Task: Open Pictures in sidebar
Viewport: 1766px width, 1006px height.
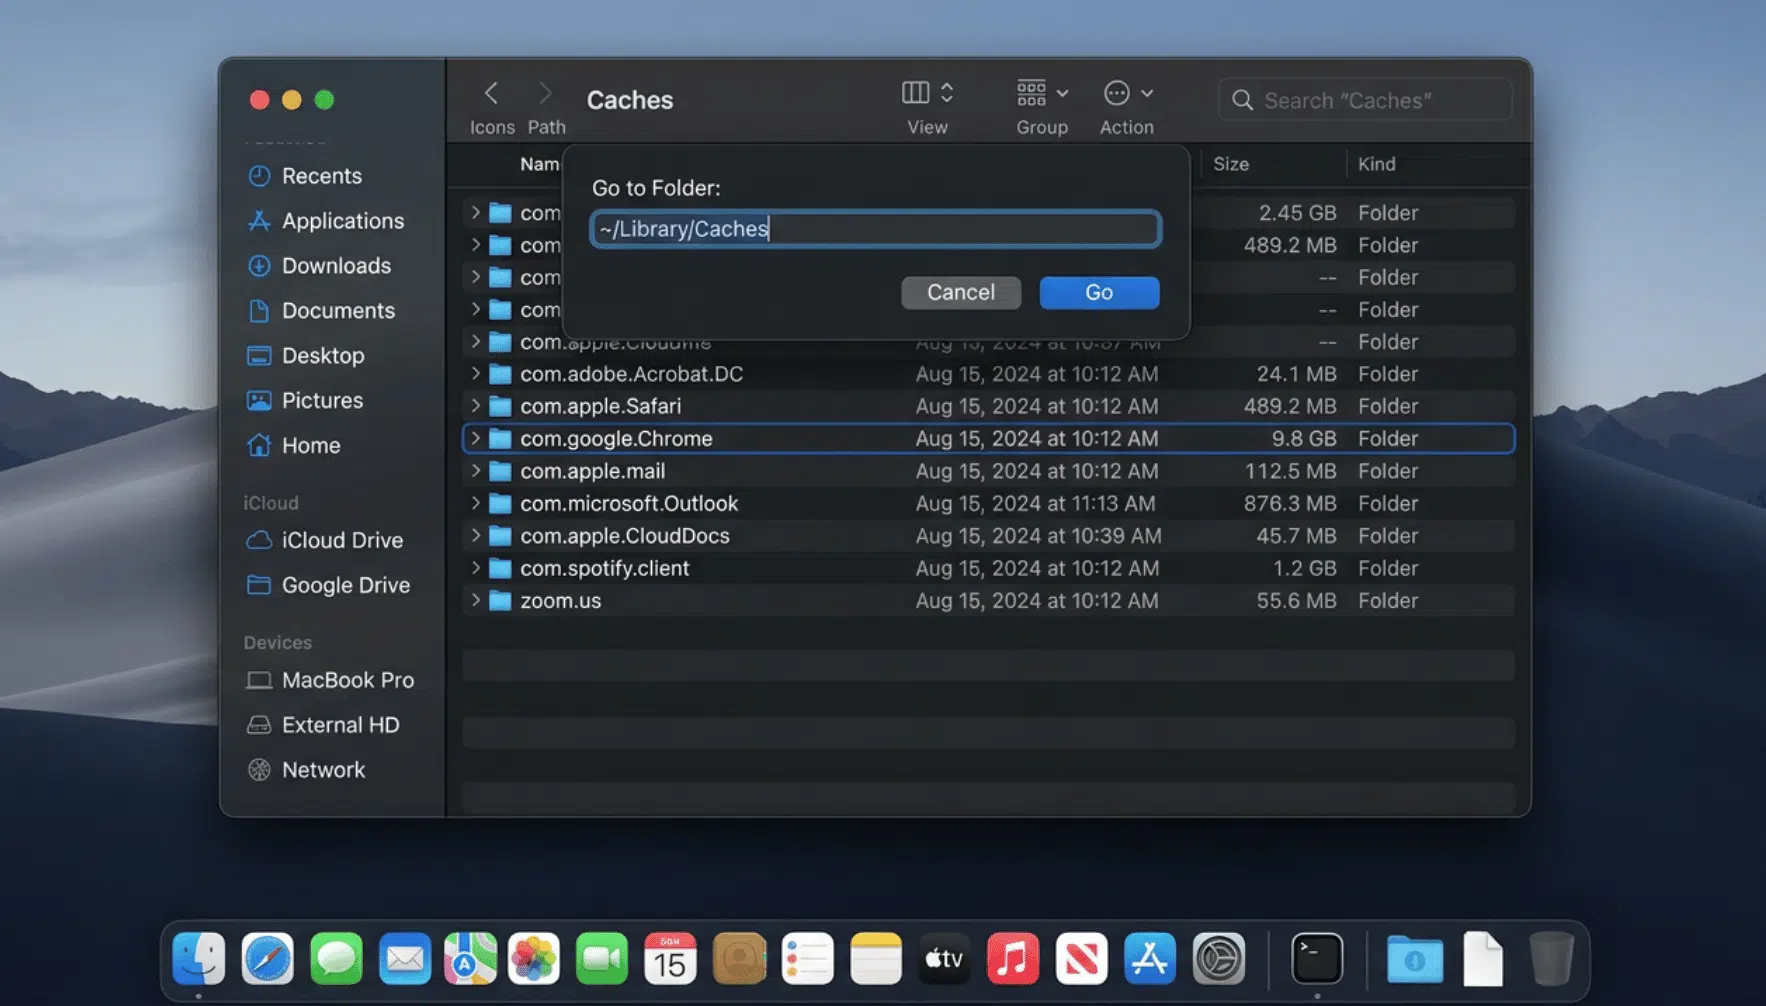Action: click(x=305, y=401)
